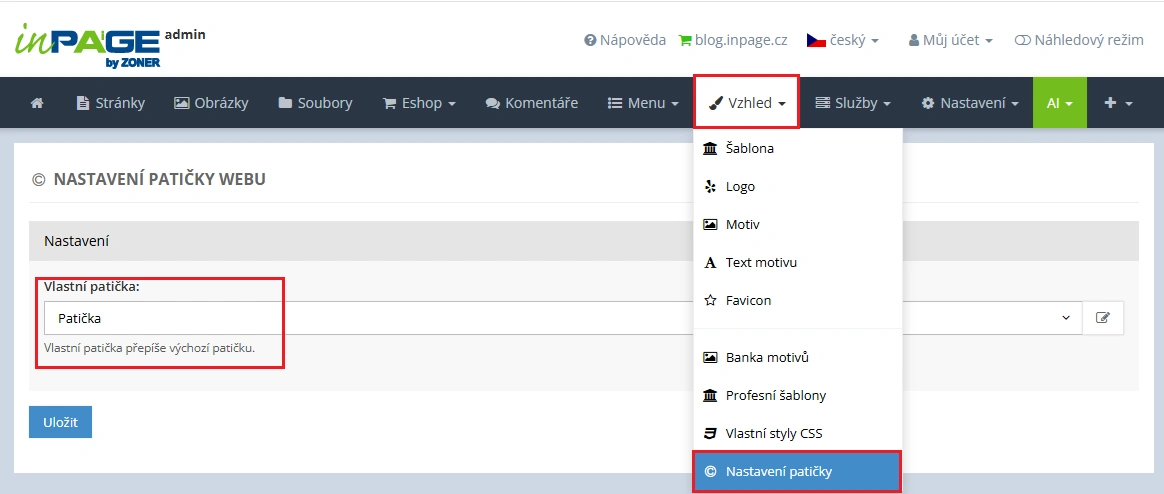Open Banka motivů from the menu
1164x494 pixels.
[767, 357]
